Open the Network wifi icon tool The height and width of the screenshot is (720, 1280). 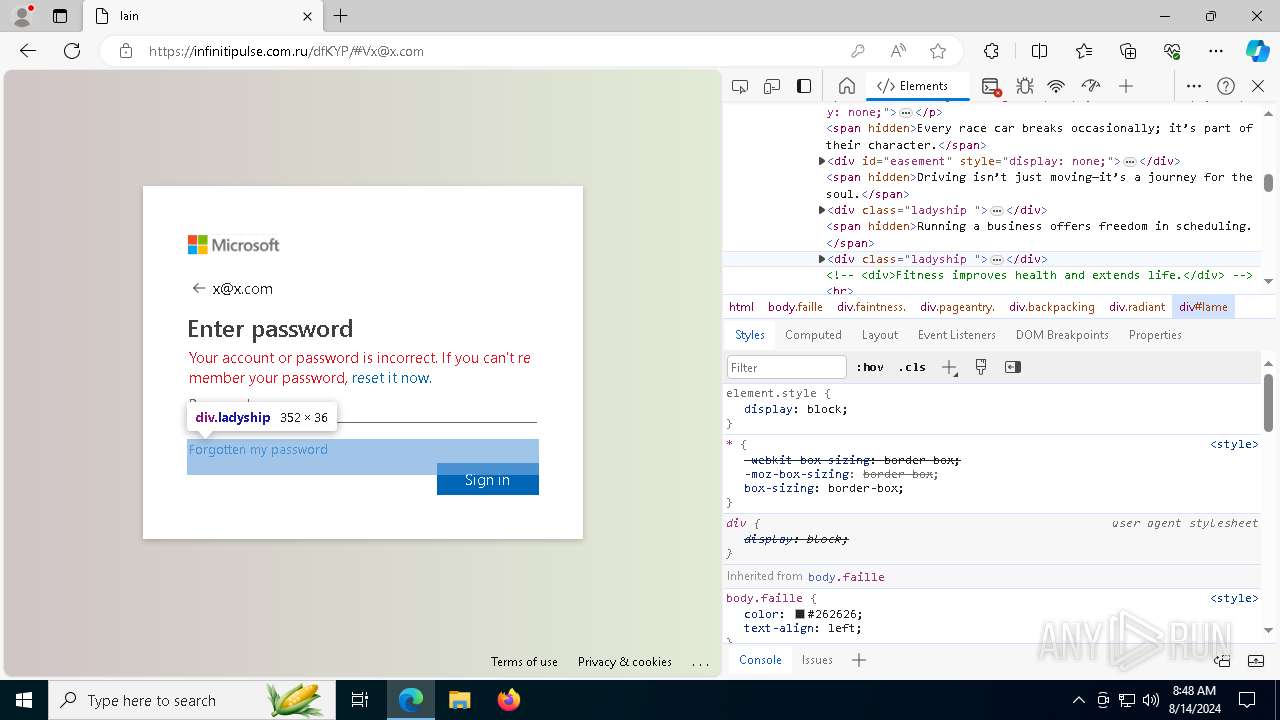[1056, 86]
